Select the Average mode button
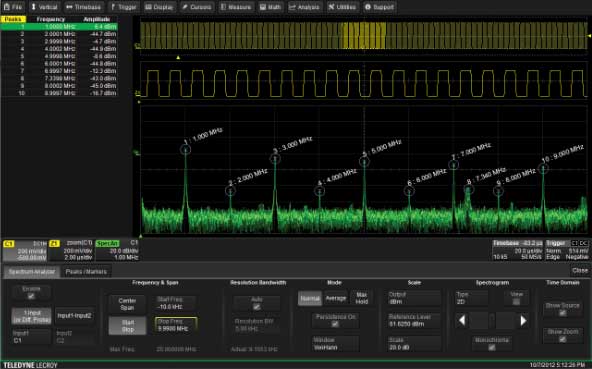The height and width of the screenshot is (369, 592). click(336, 298)
